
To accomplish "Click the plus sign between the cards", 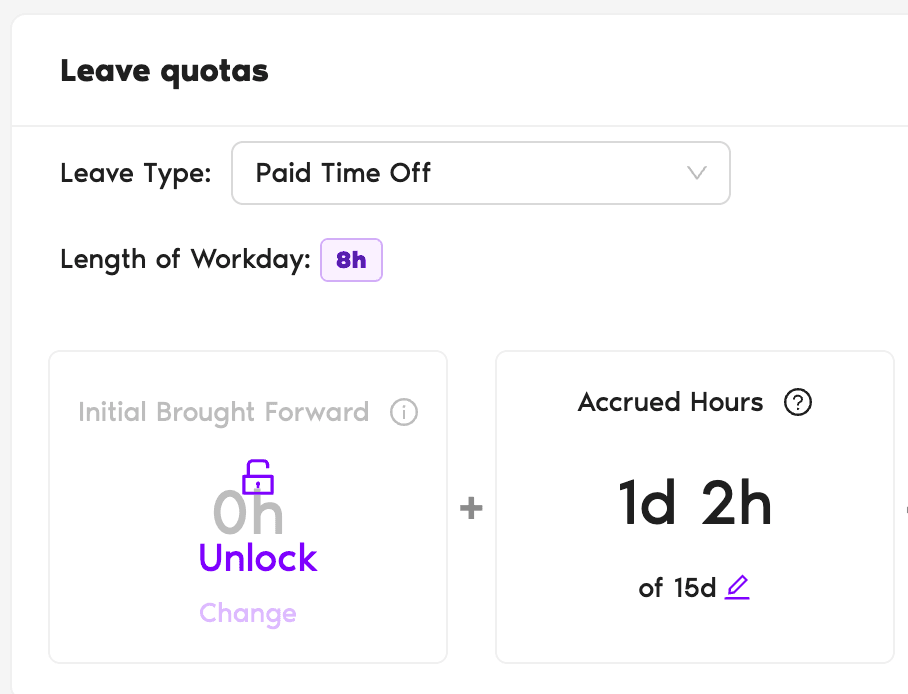I will click(471, 509).
